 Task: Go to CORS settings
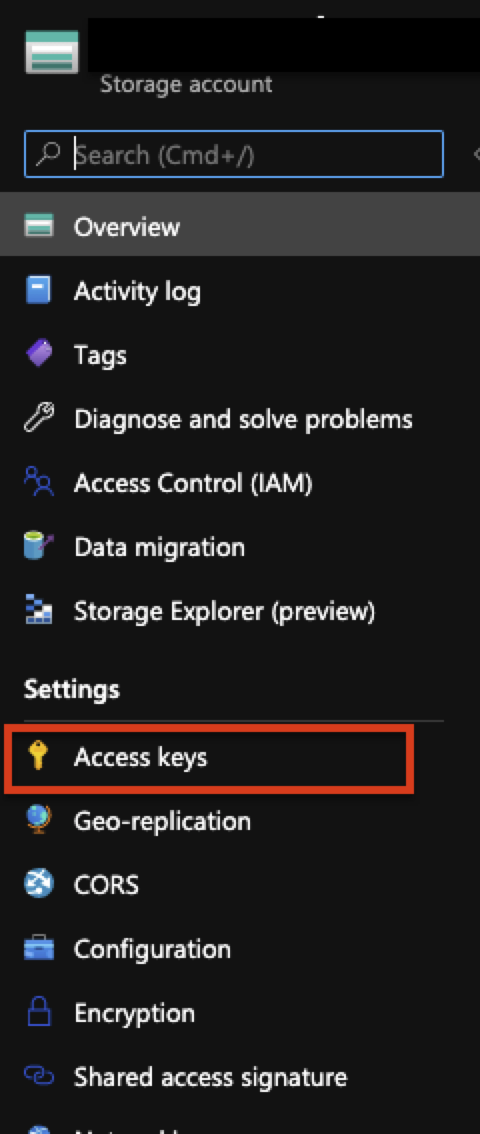tap(106, 885)
